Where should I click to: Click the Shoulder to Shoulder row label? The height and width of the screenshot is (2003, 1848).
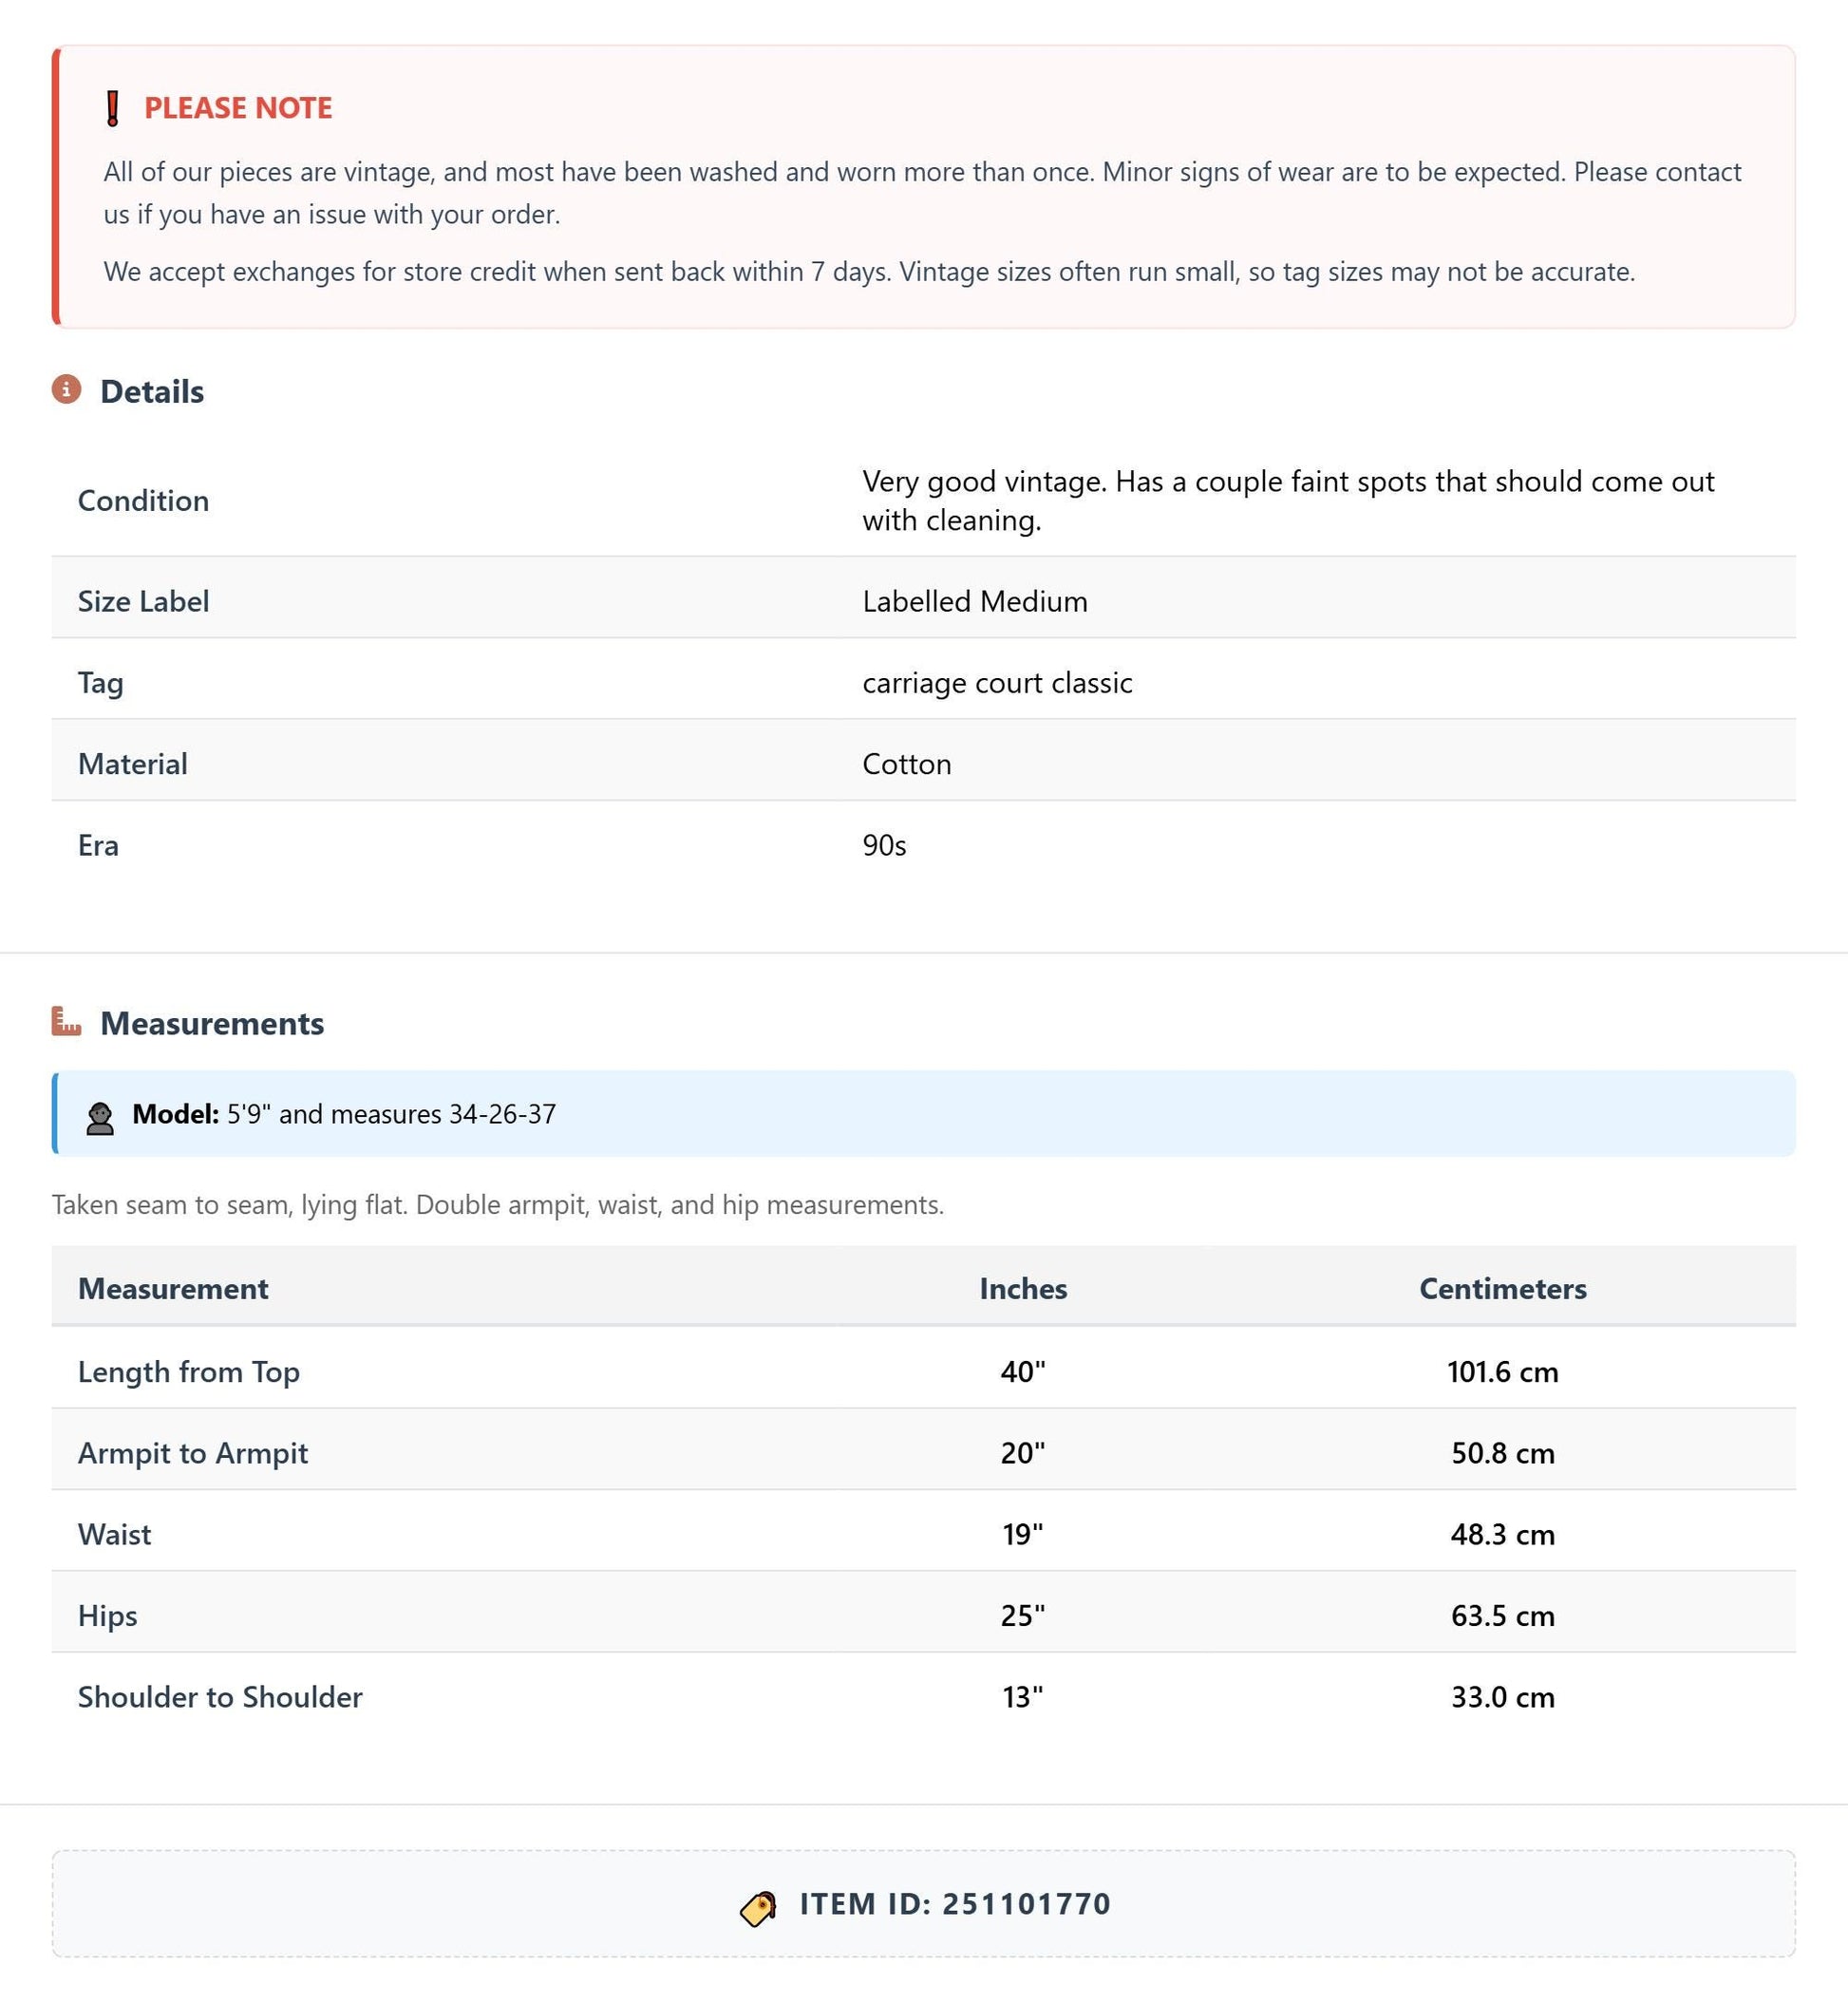coord(220,1697)
